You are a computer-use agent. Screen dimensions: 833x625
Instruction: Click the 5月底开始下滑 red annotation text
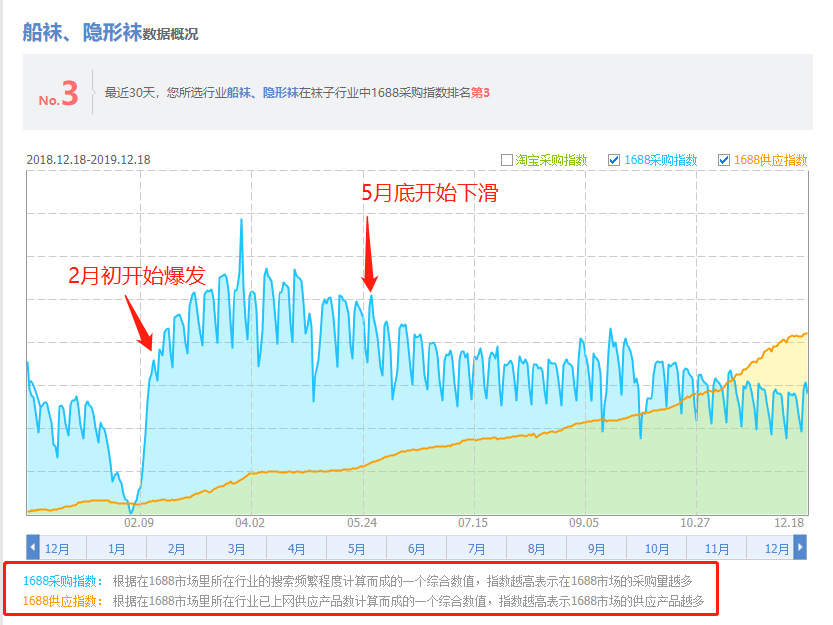pos(429,193)
